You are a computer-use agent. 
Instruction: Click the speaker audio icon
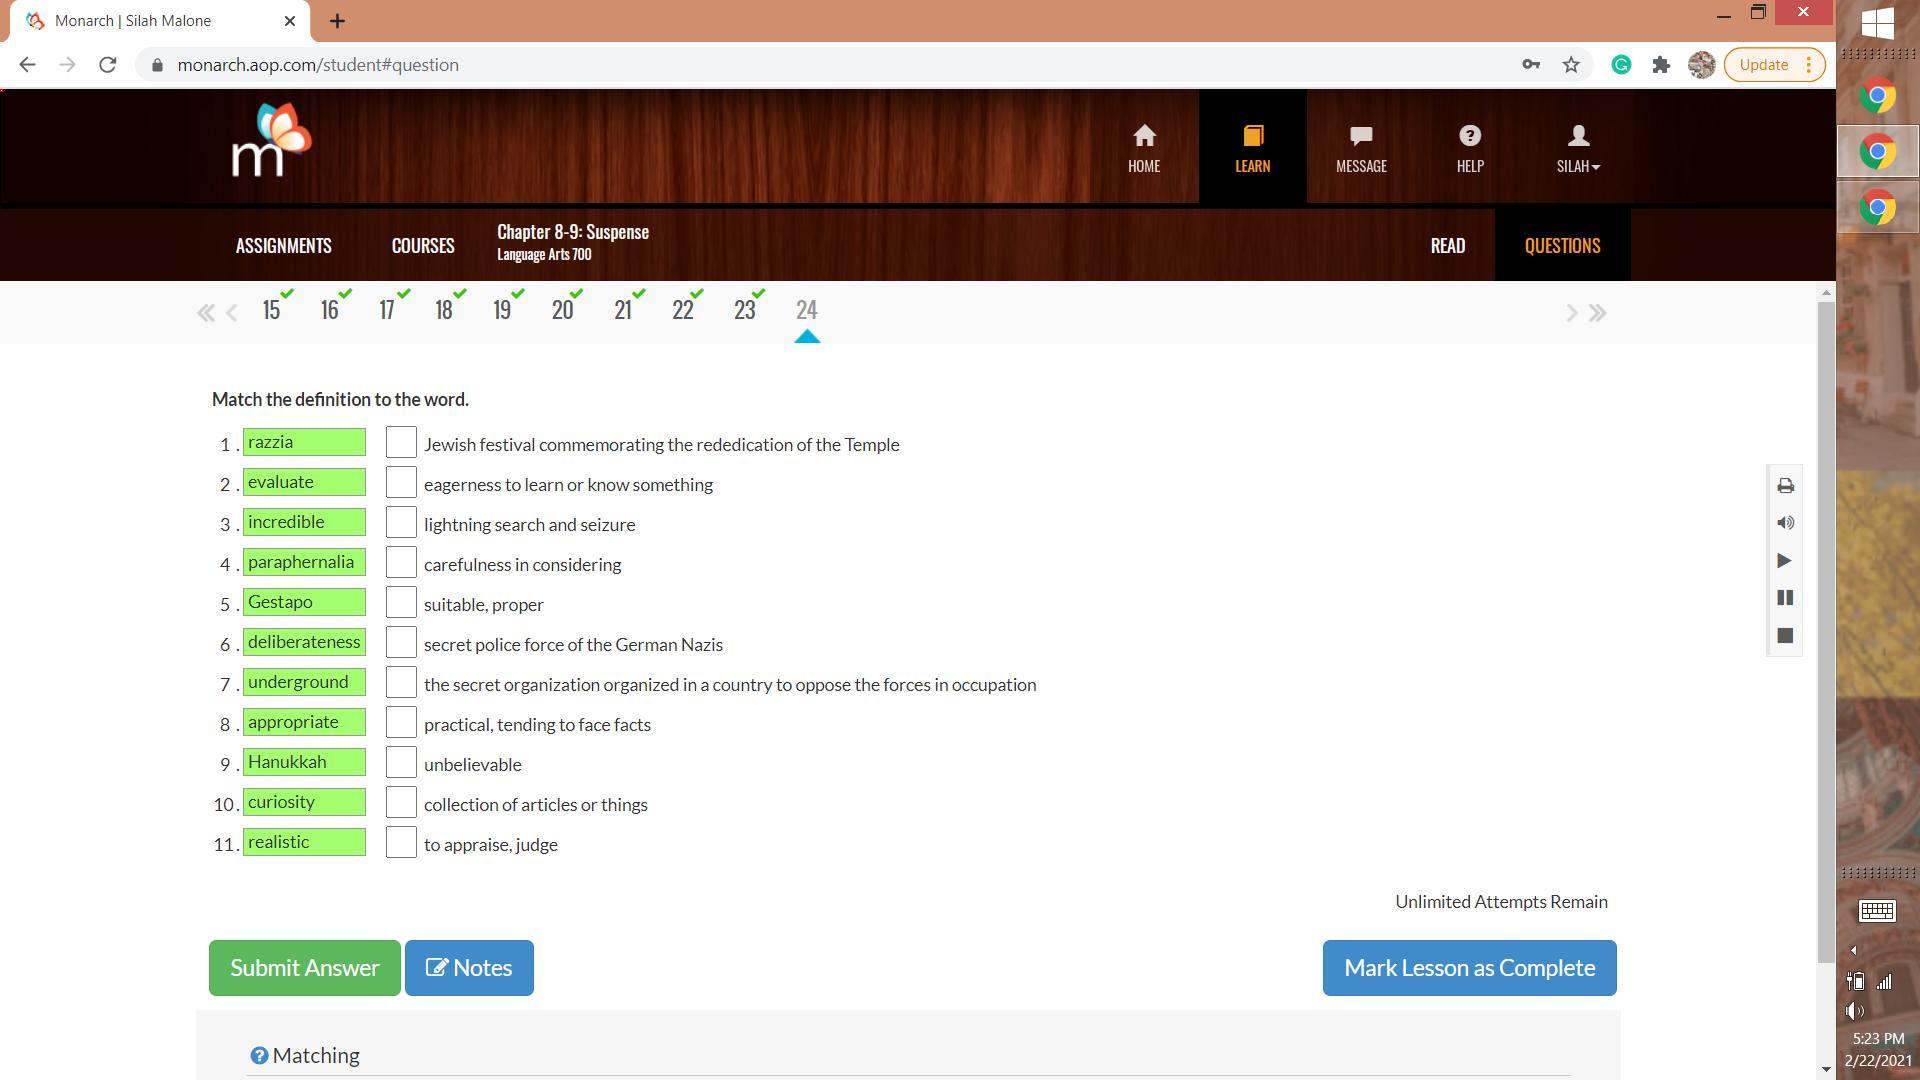[x=1785, y=523]
